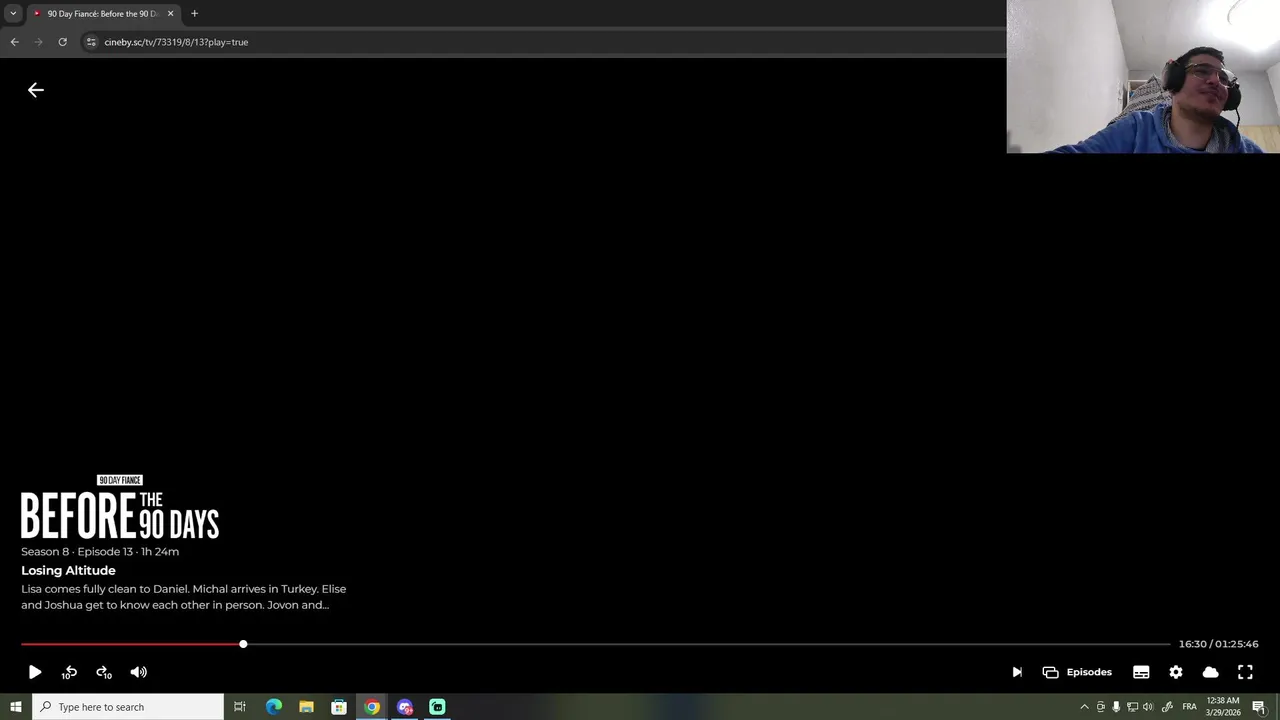Click the Type here to search box

coord(128,707)
